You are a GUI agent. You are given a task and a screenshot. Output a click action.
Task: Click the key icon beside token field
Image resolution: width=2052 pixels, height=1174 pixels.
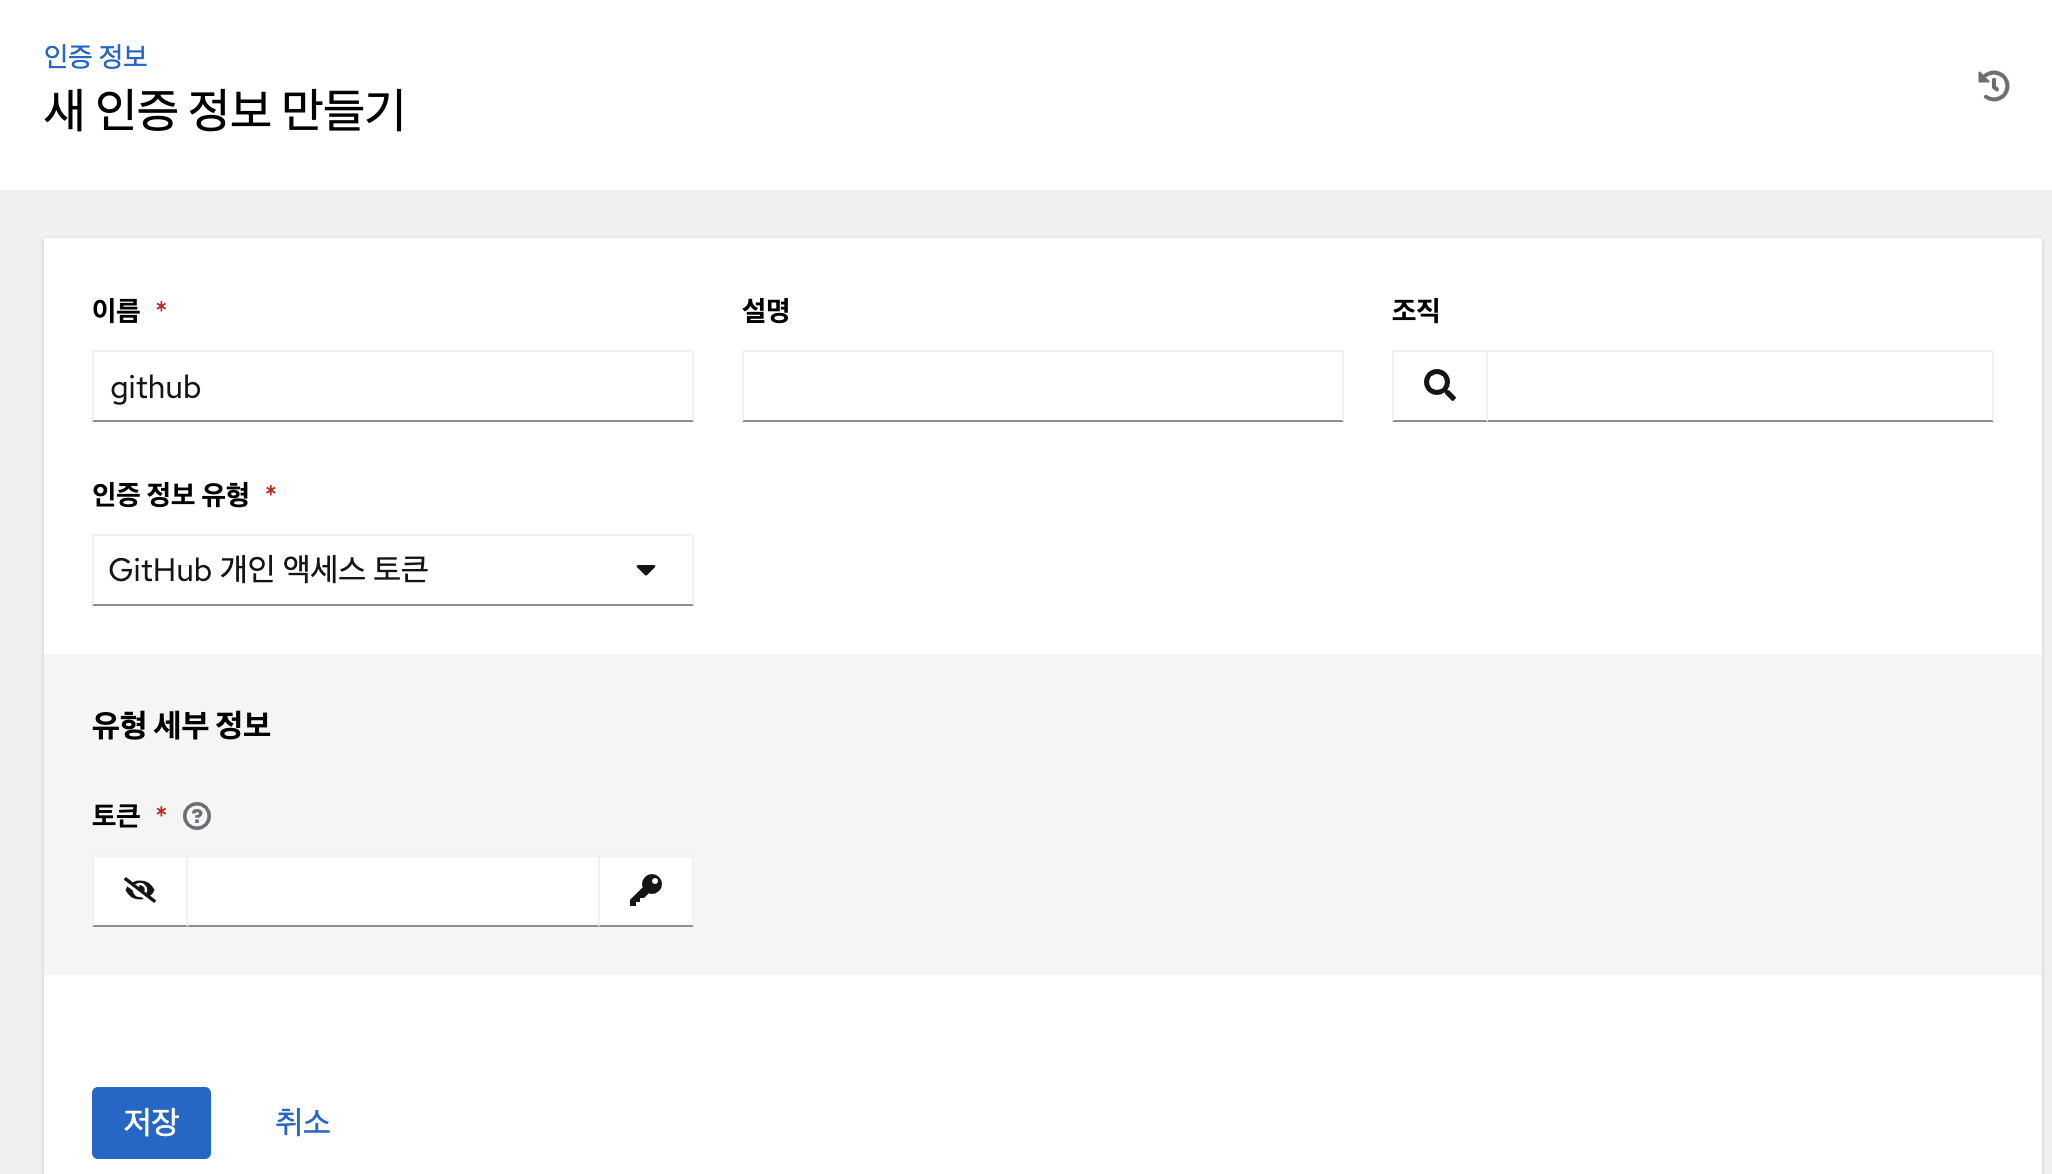(646, 890)
